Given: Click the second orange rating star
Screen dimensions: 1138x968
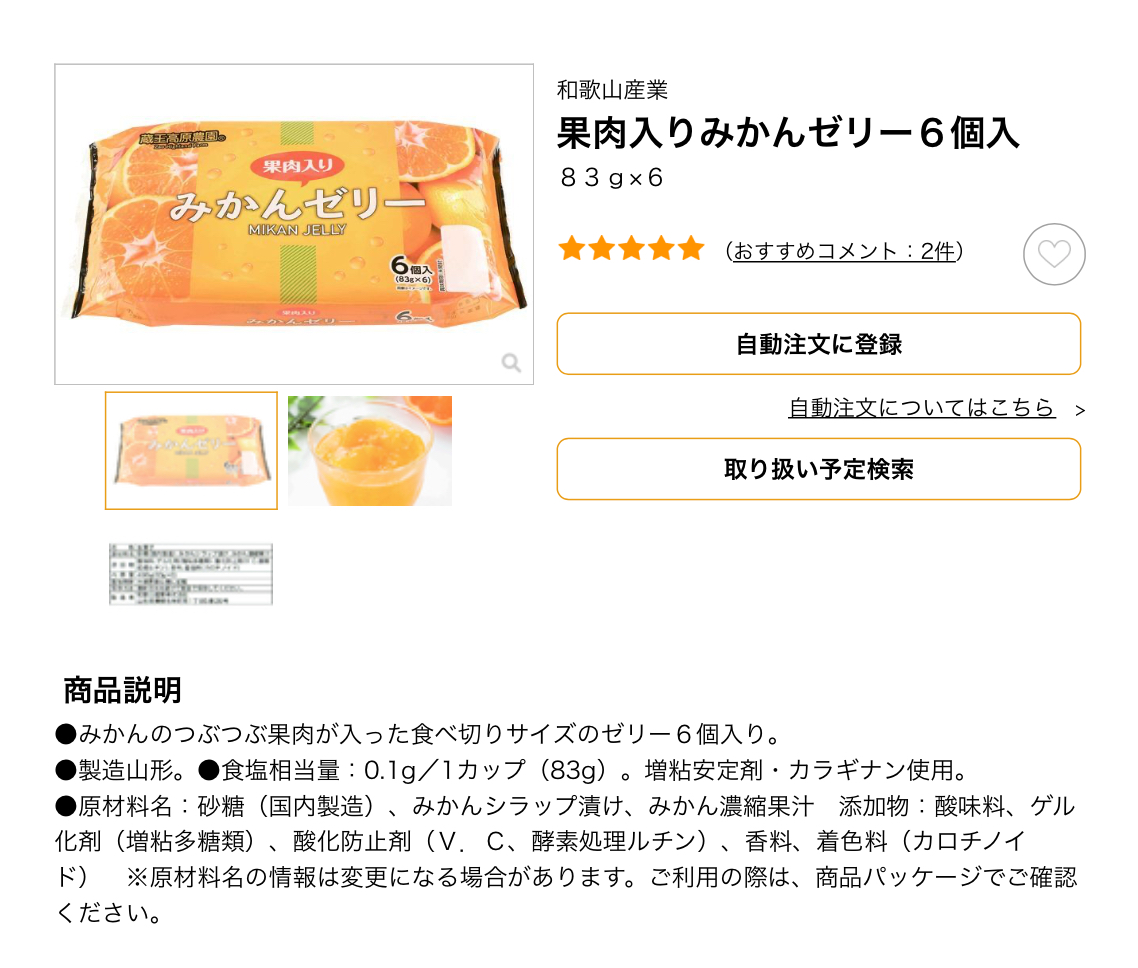Looking at the screenshot, I should click(602, 249).
